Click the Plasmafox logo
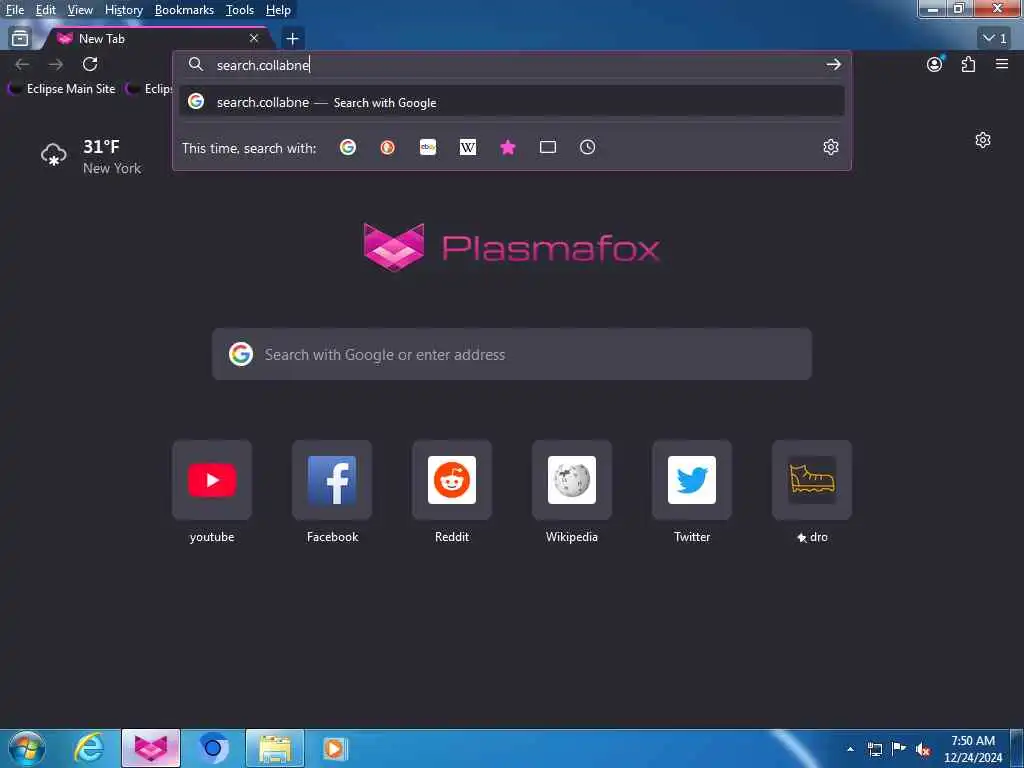Viewport: 1024px width, 768px height. tap(511, 247)
